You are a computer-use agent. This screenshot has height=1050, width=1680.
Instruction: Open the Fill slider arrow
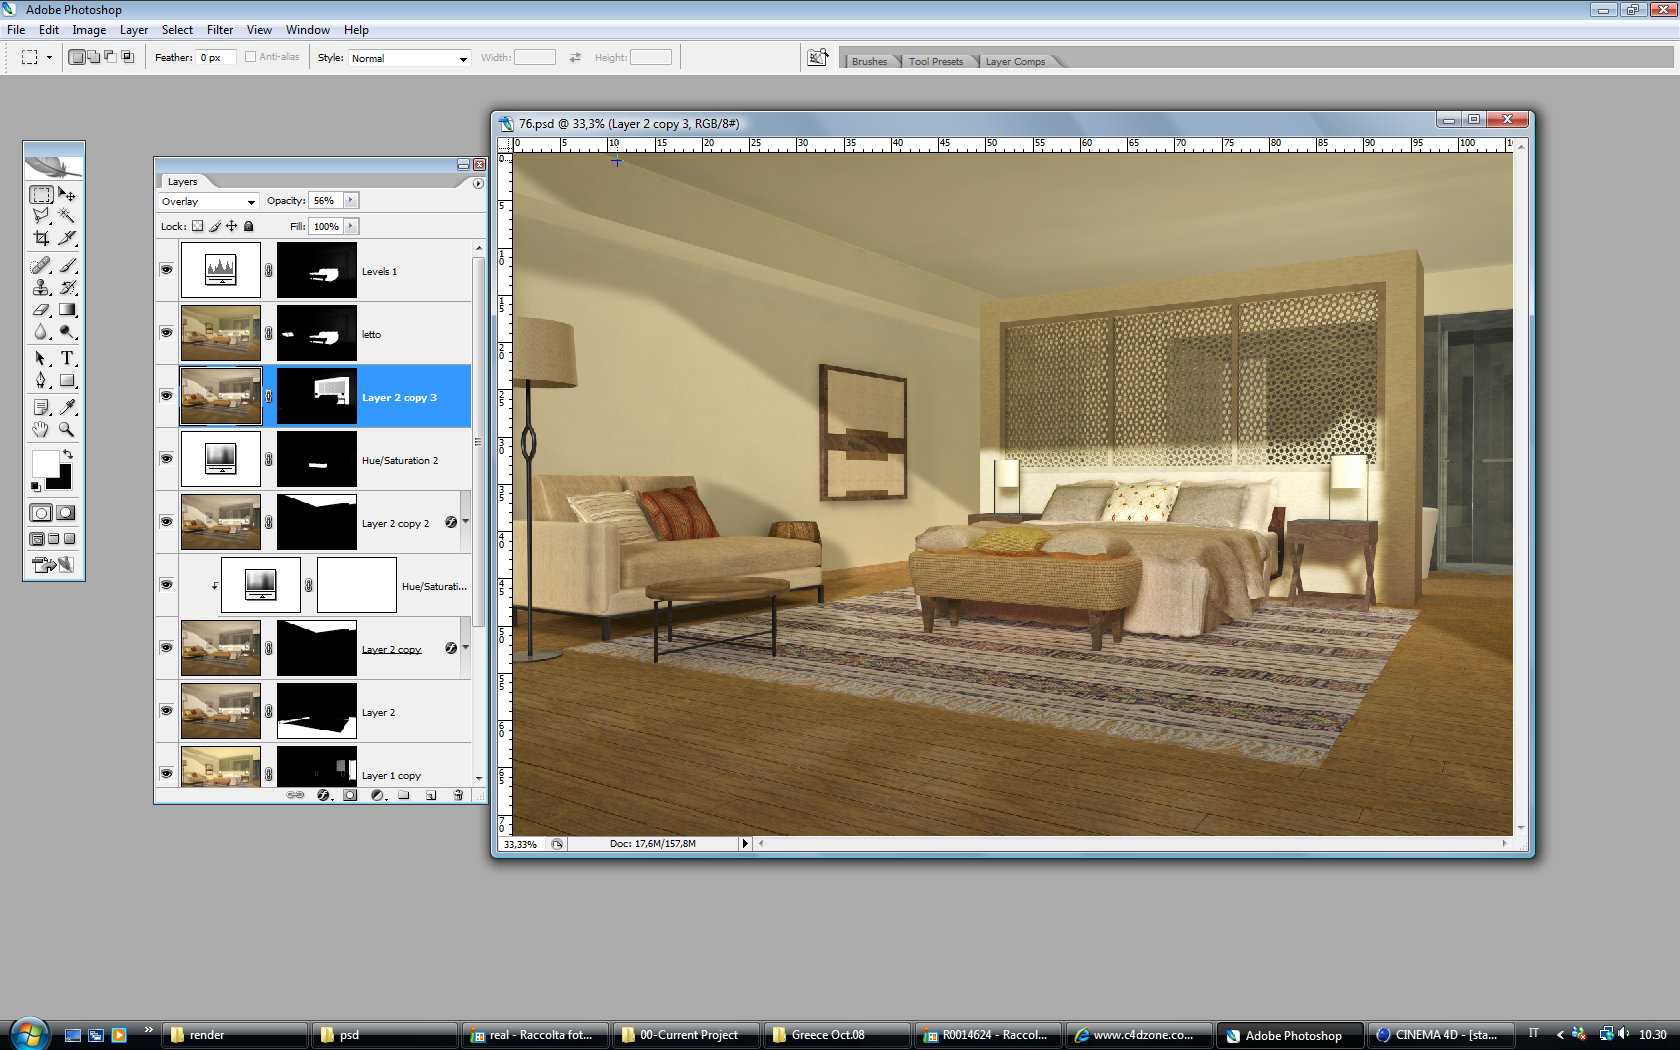(351, 227)
